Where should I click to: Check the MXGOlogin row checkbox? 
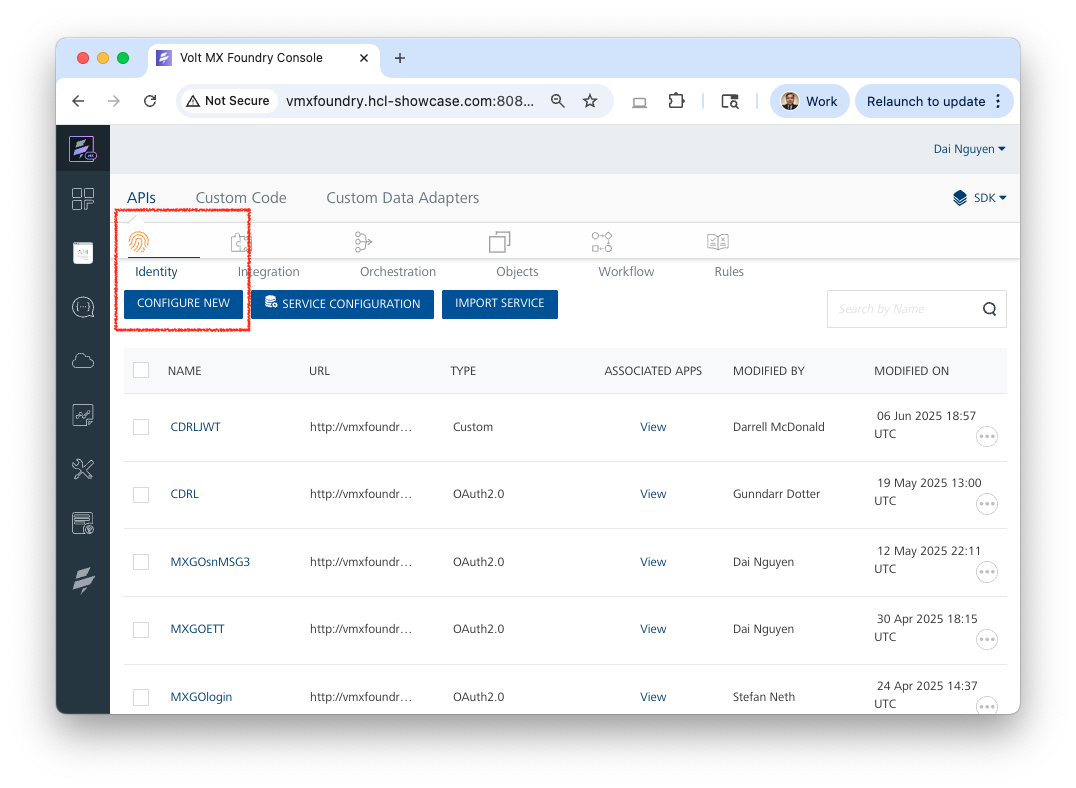tap(141, 697)
